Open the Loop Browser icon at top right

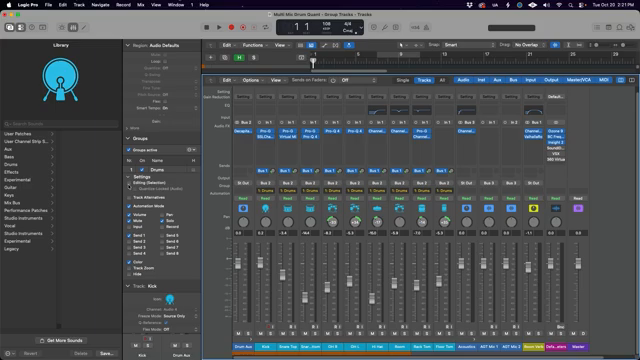[619, 27]
